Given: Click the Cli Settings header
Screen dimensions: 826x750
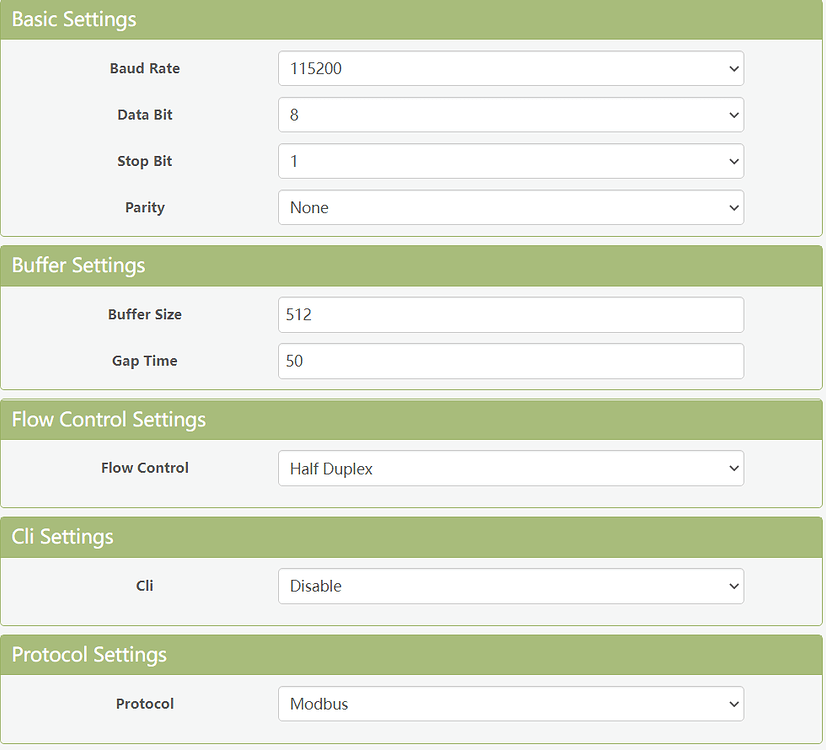Looking at the screenshot, I should click(x=62, y=537).
